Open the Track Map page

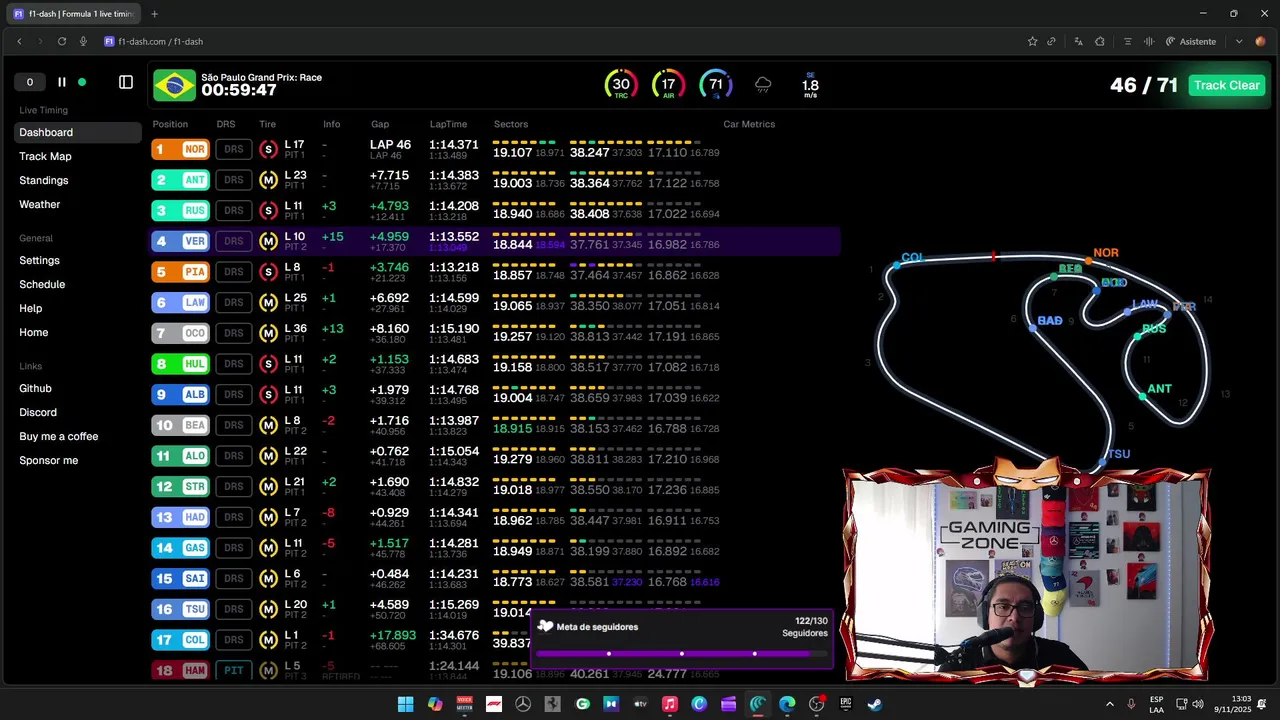click(45, 156)
